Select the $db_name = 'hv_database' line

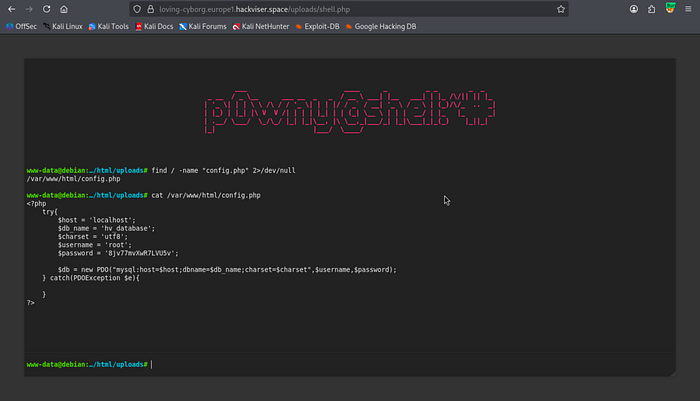tap(106, 229)
